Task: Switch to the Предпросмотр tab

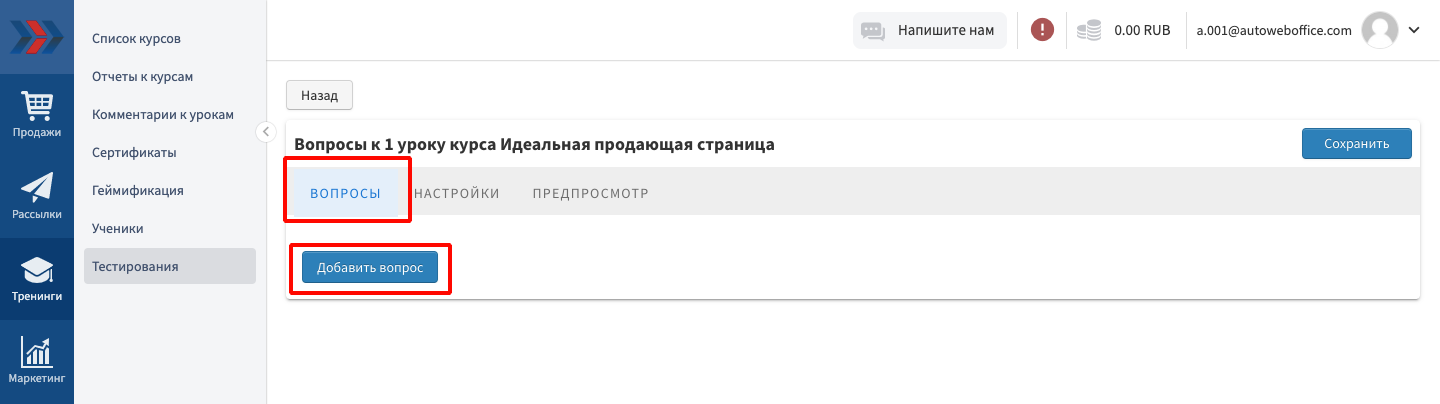Action: point(590,193)
